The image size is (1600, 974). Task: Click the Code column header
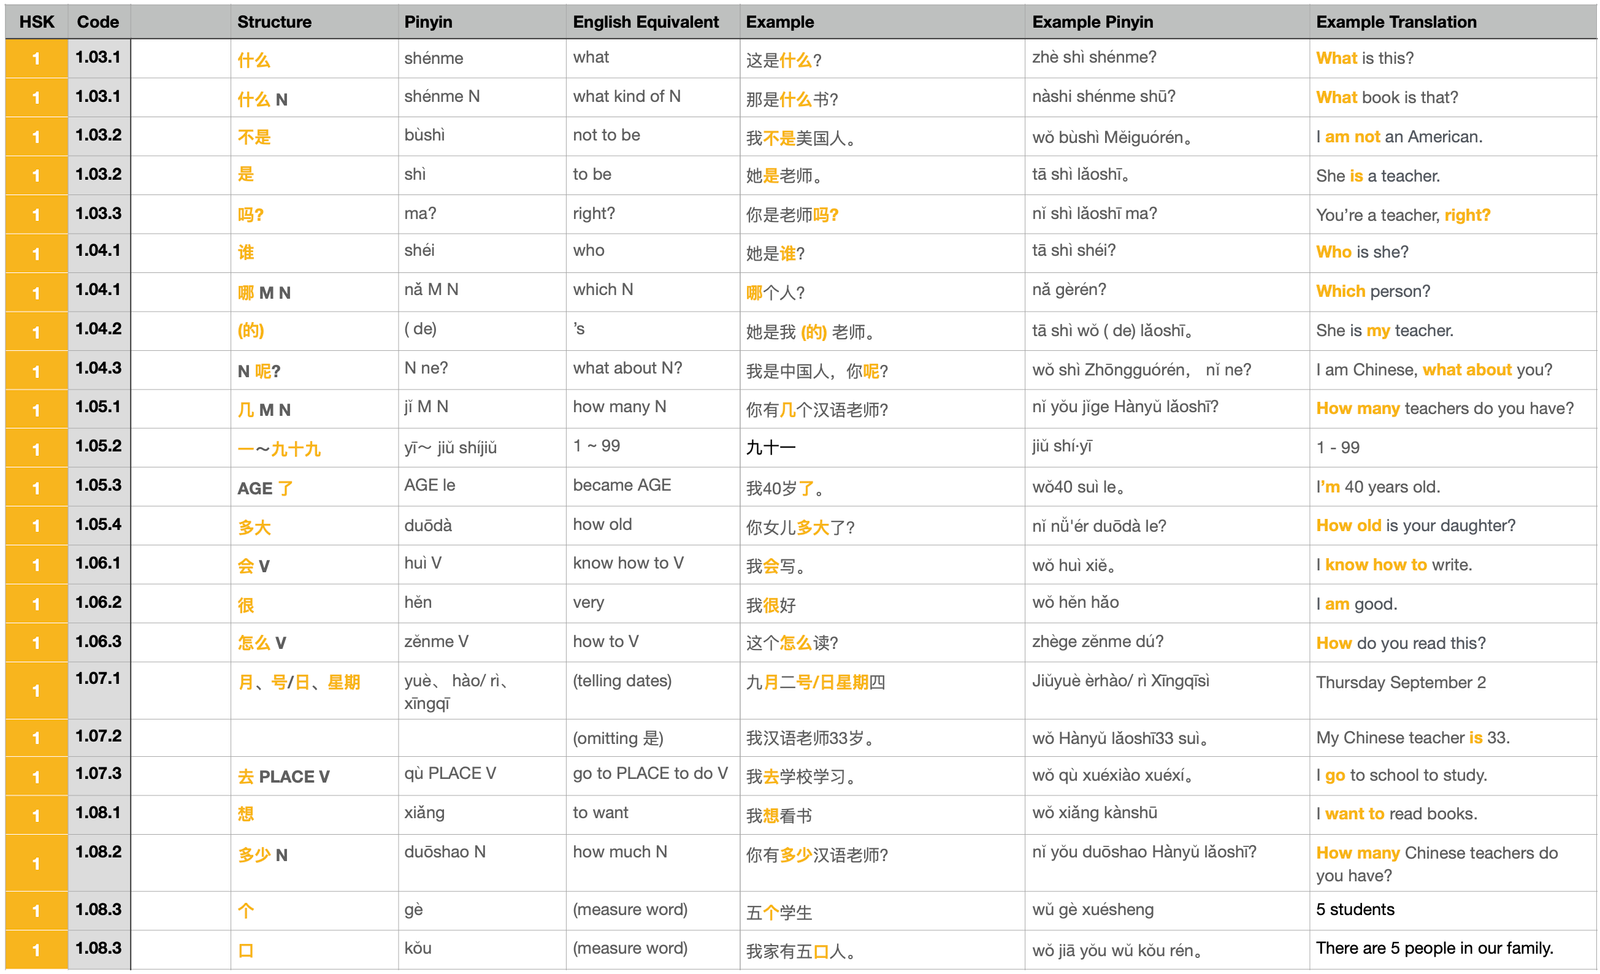coord(98,22)
